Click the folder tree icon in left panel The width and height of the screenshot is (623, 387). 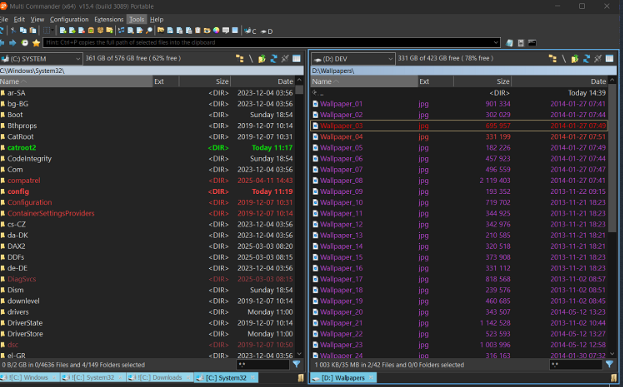[x=240, y=58]
